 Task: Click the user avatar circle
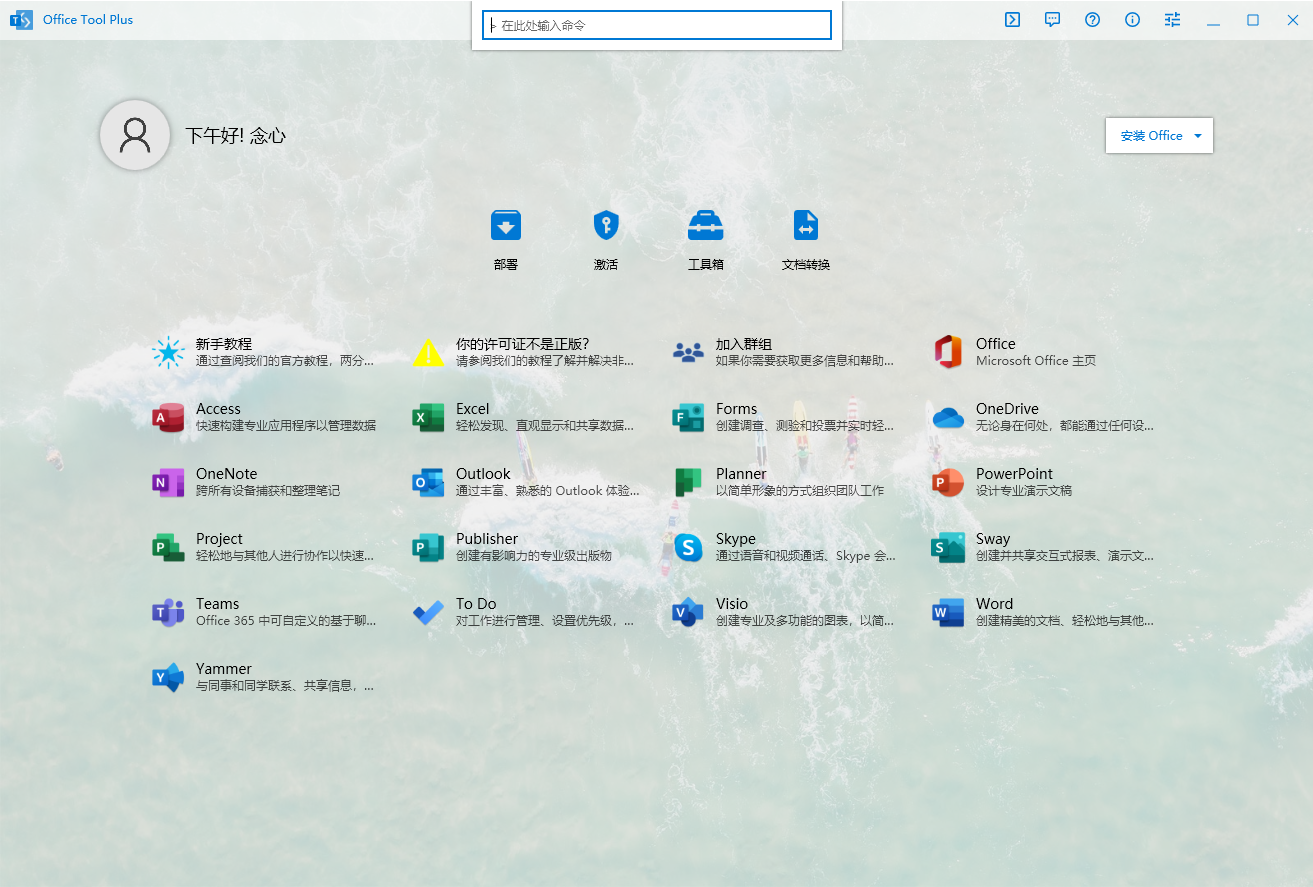[134, 135]
